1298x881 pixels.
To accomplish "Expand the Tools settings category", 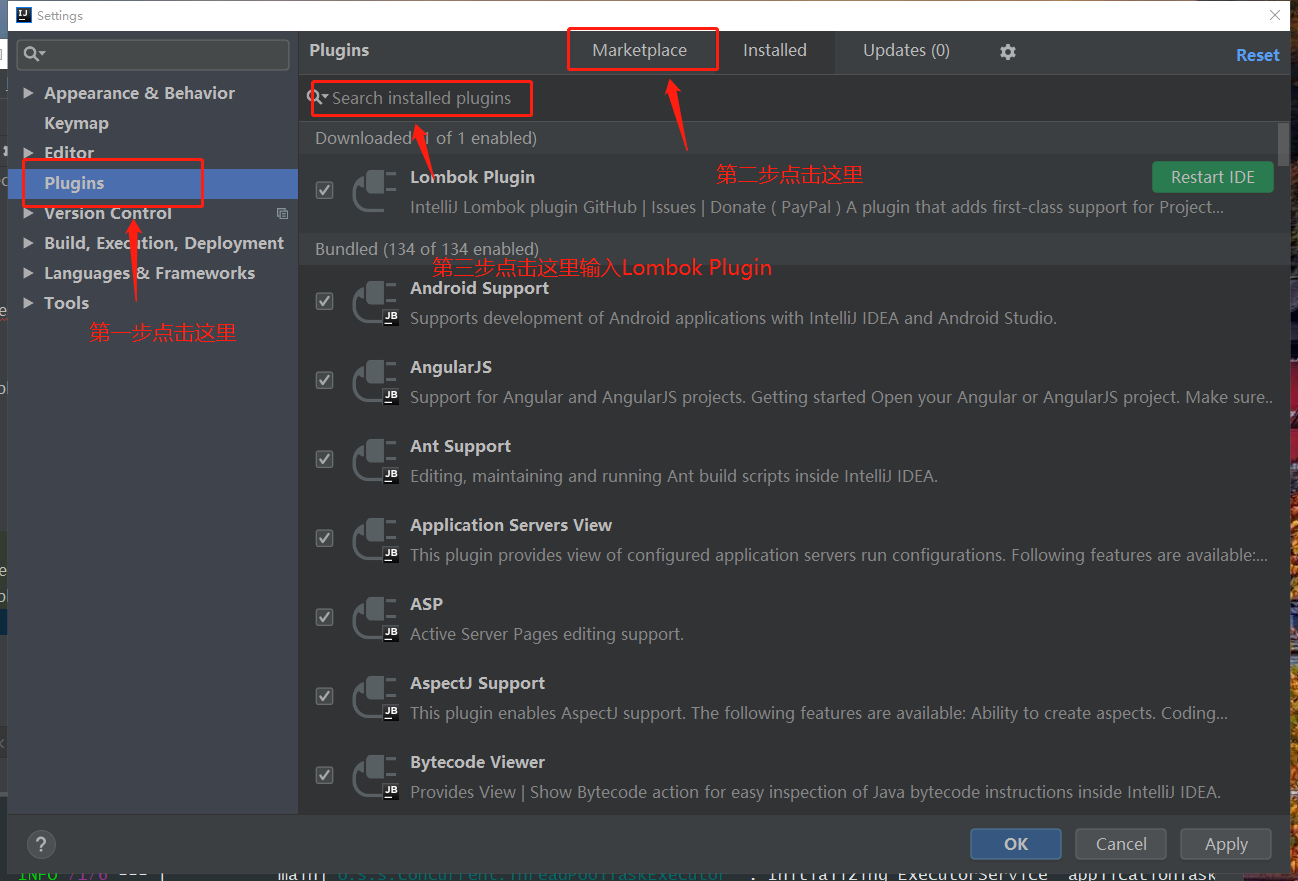I will coord(27,302).
